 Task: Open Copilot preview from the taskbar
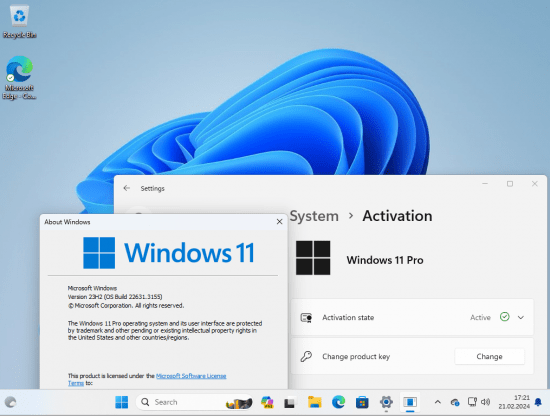(267, 402)
